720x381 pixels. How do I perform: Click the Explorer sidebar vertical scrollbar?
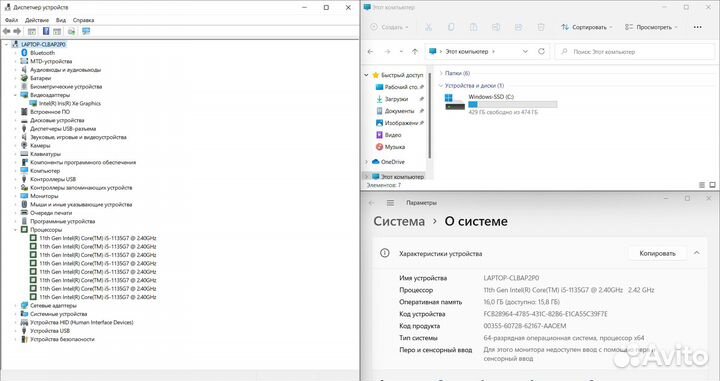tap(429, 116)
